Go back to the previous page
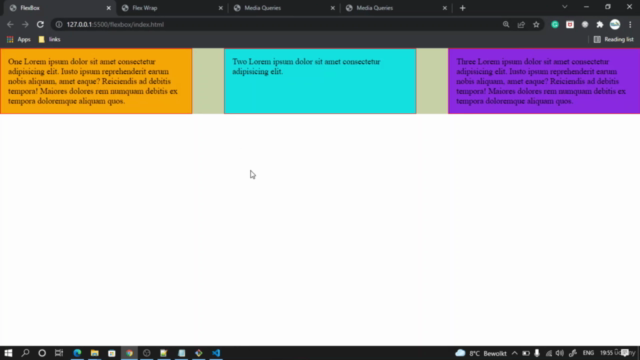 tap(10, 24)
